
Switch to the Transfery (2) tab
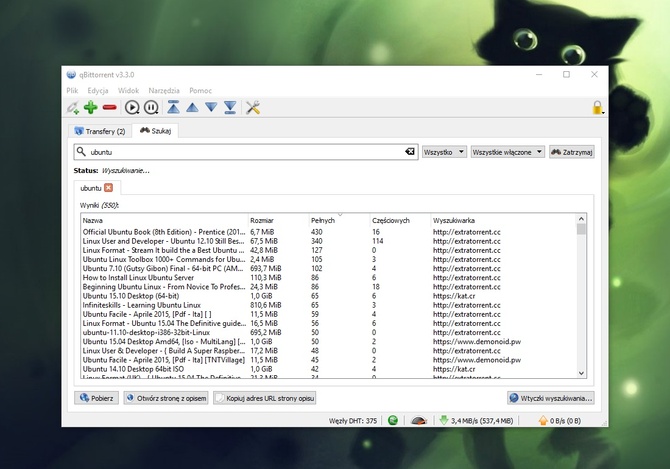[x=101, y=130]
